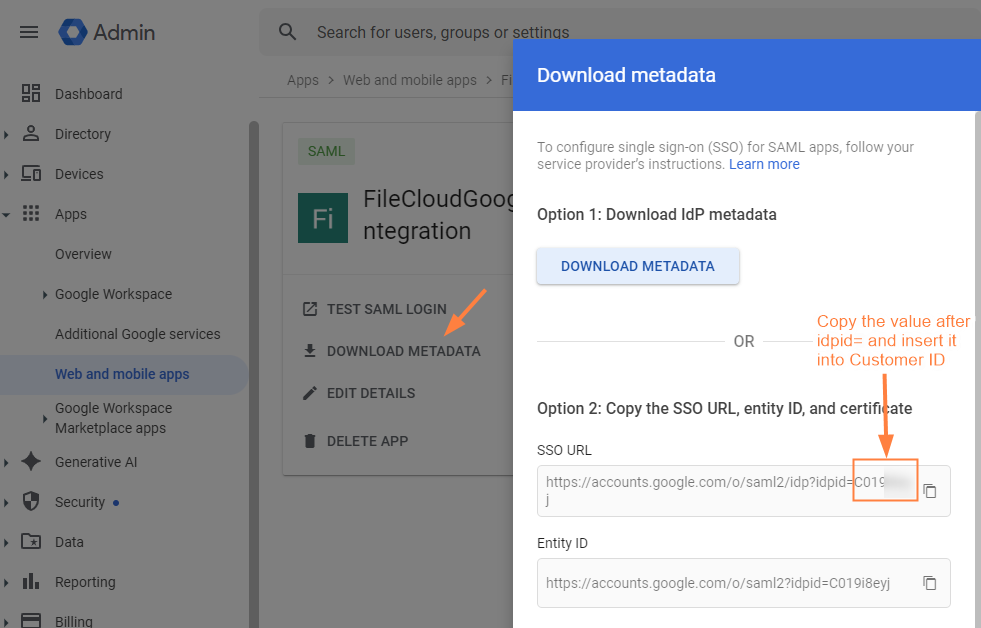Click the FileCloud app 'Fi' icon
This screenshot has height=628, width=981.
pyautogui.click(x=323, y=218)
